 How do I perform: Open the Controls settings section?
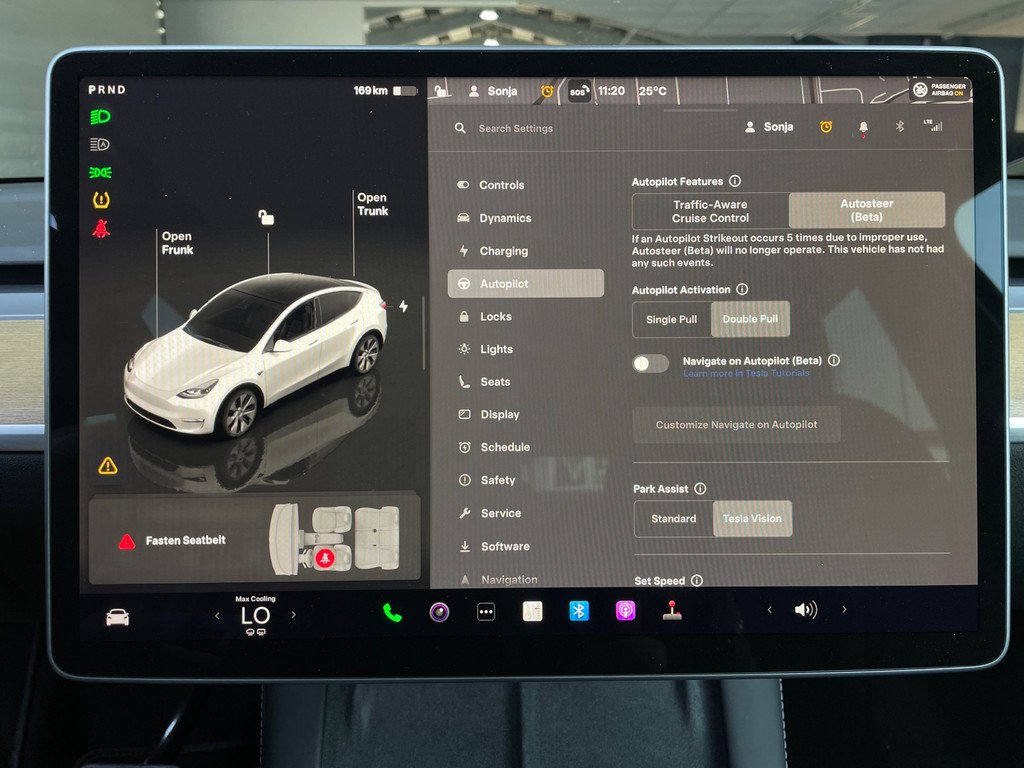525,185
